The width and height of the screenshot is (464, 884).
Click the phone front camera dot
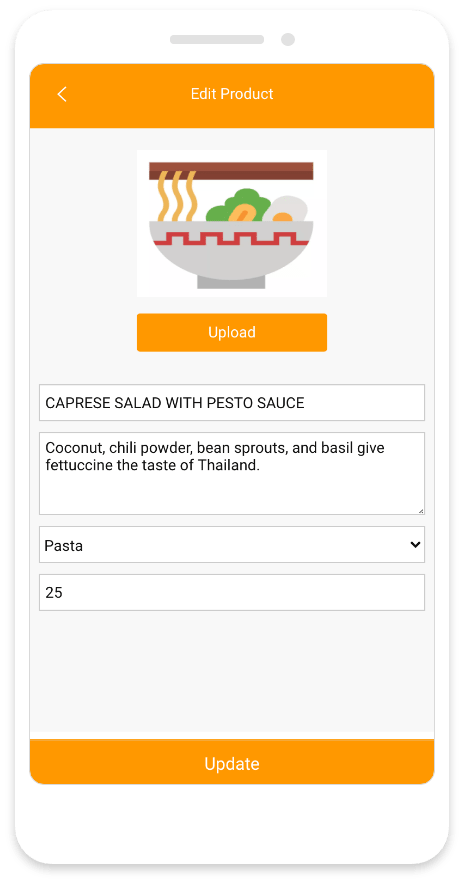(x=288, y=39)
